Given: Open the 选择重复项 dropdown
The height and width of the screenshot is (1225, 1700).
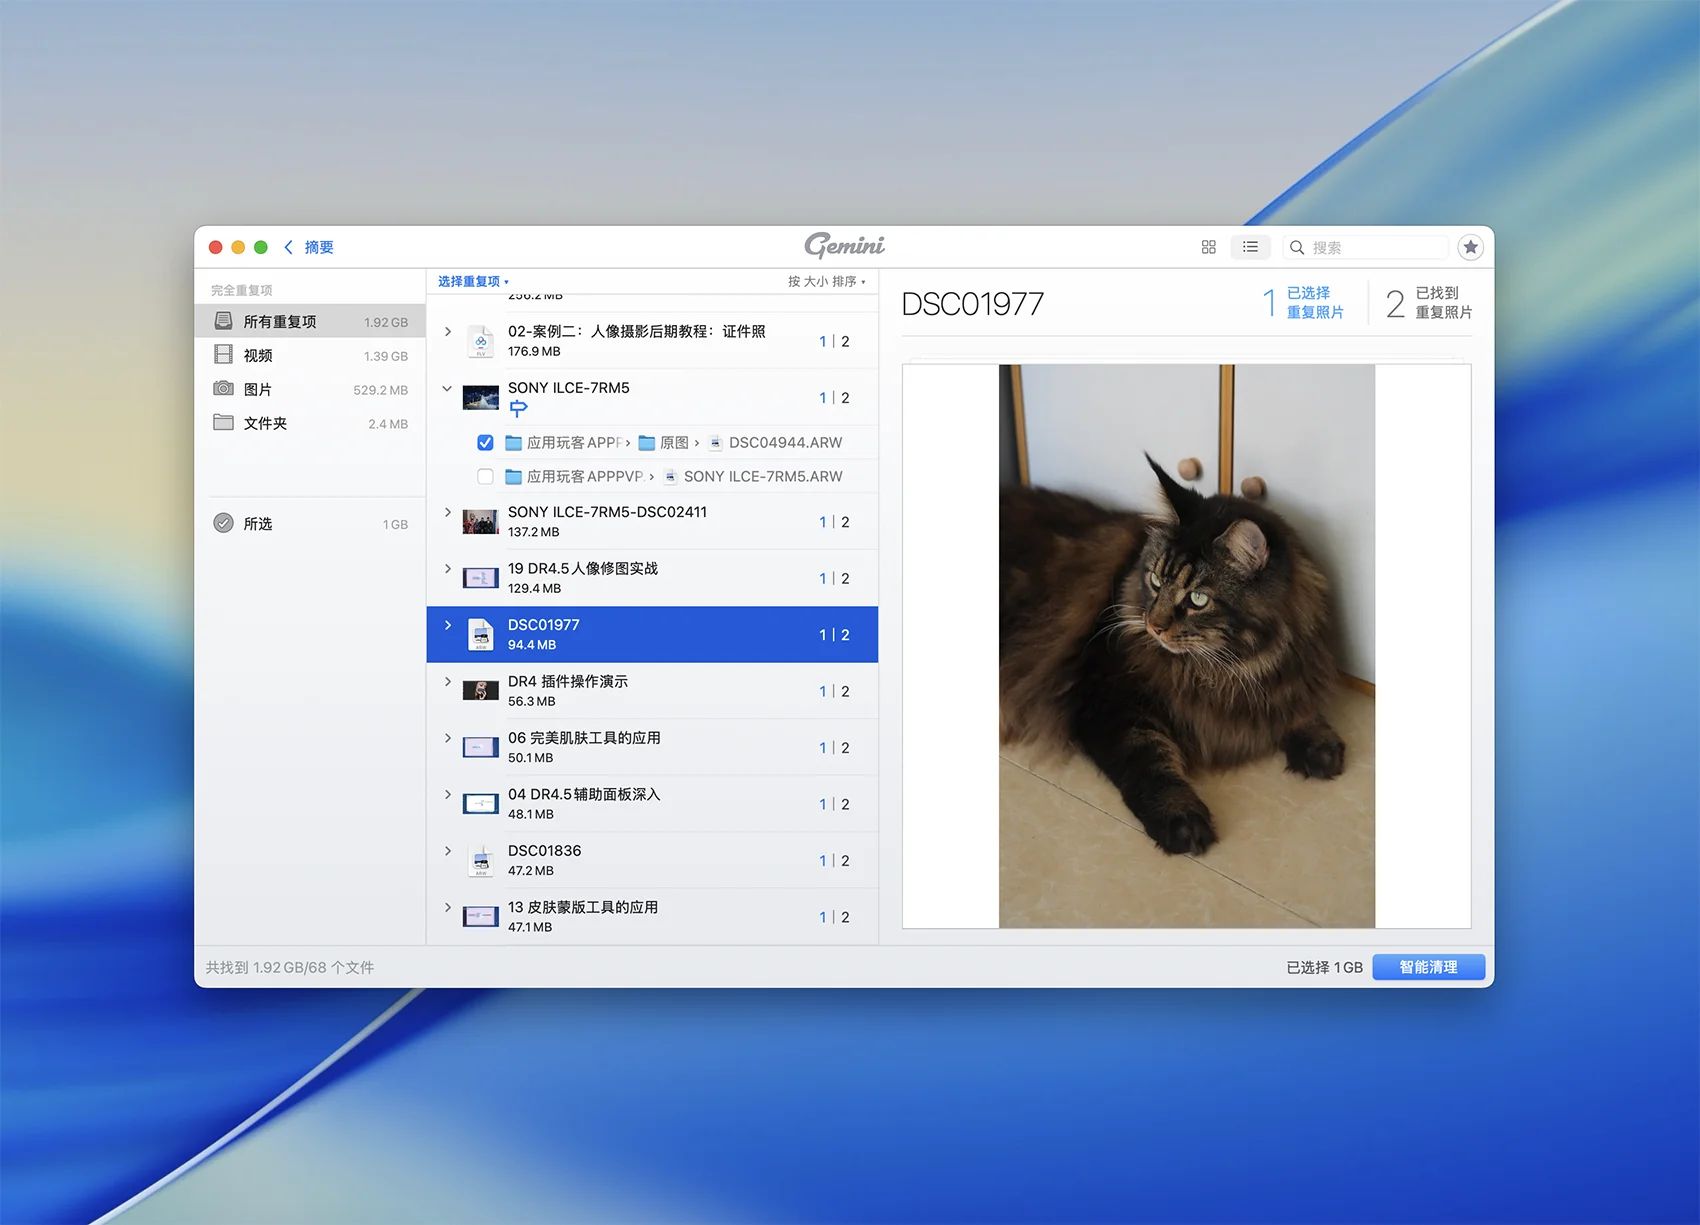Looking at the screenshot, I should (x=473, y=282).
